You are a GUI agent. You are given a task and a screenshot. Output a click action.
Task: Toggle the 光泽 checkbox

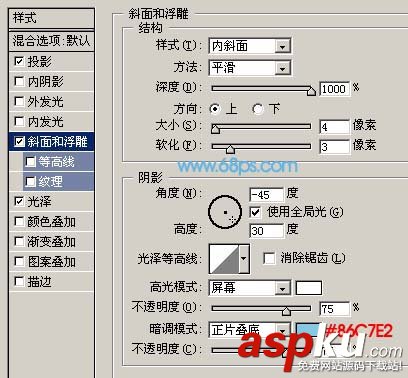[x=19, y=201]
